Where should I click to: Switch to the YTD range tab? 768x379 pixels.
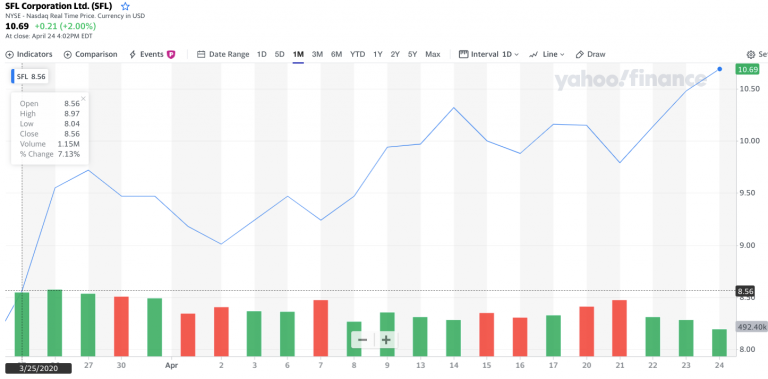[x=358, y=54]
